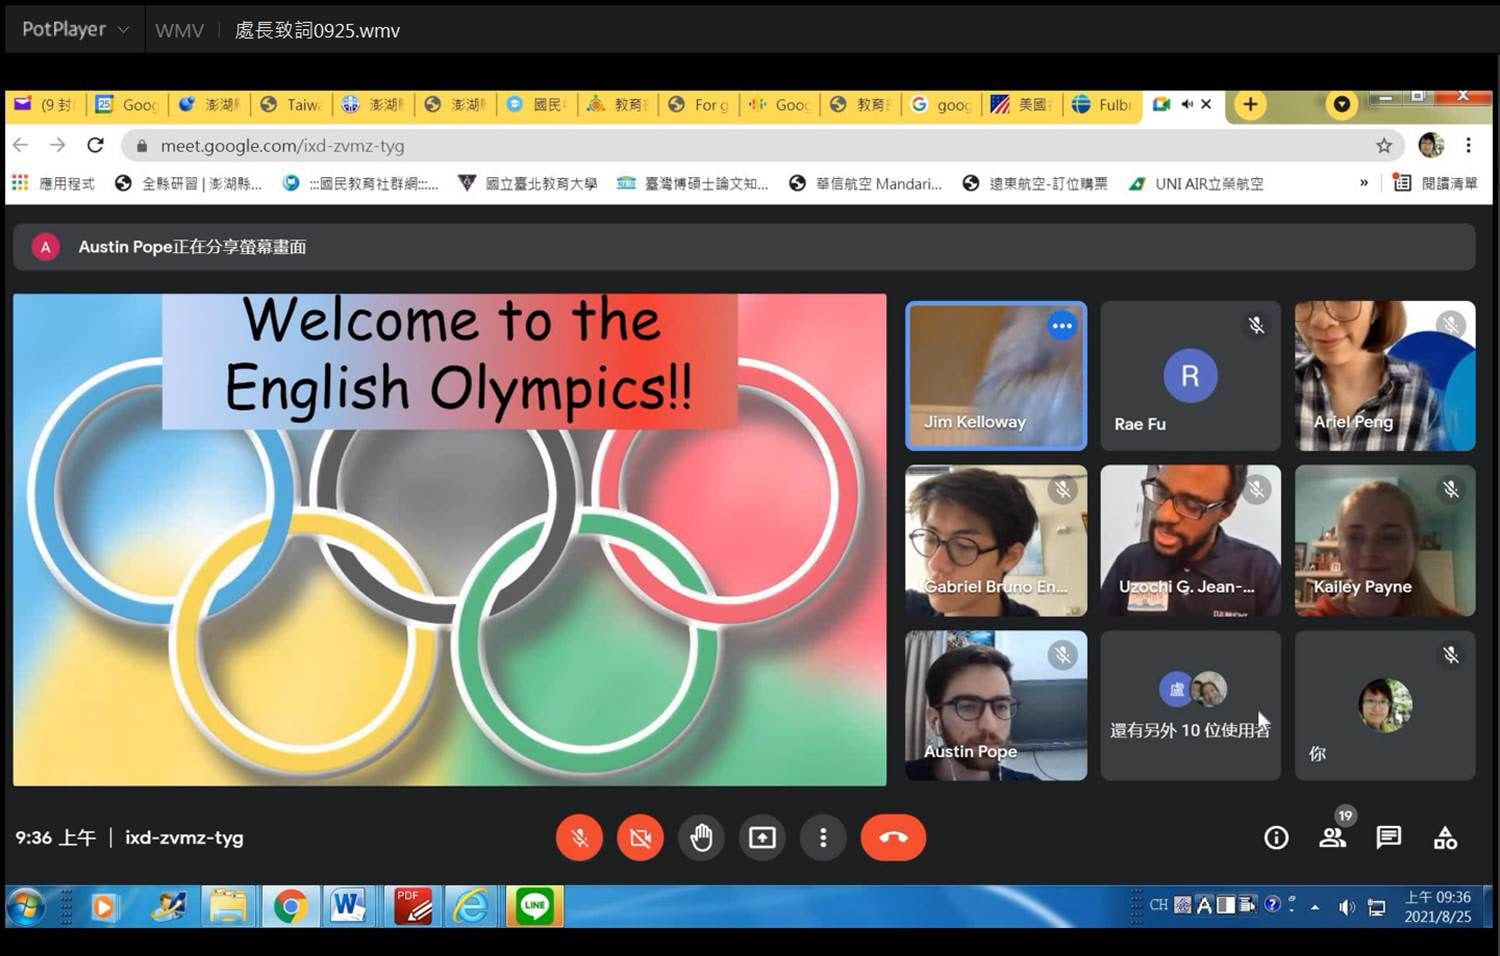The width and height of the screenshot is (1500, 956).
Task: Open the Chrome profile avatar
Action: [1431, 145]
